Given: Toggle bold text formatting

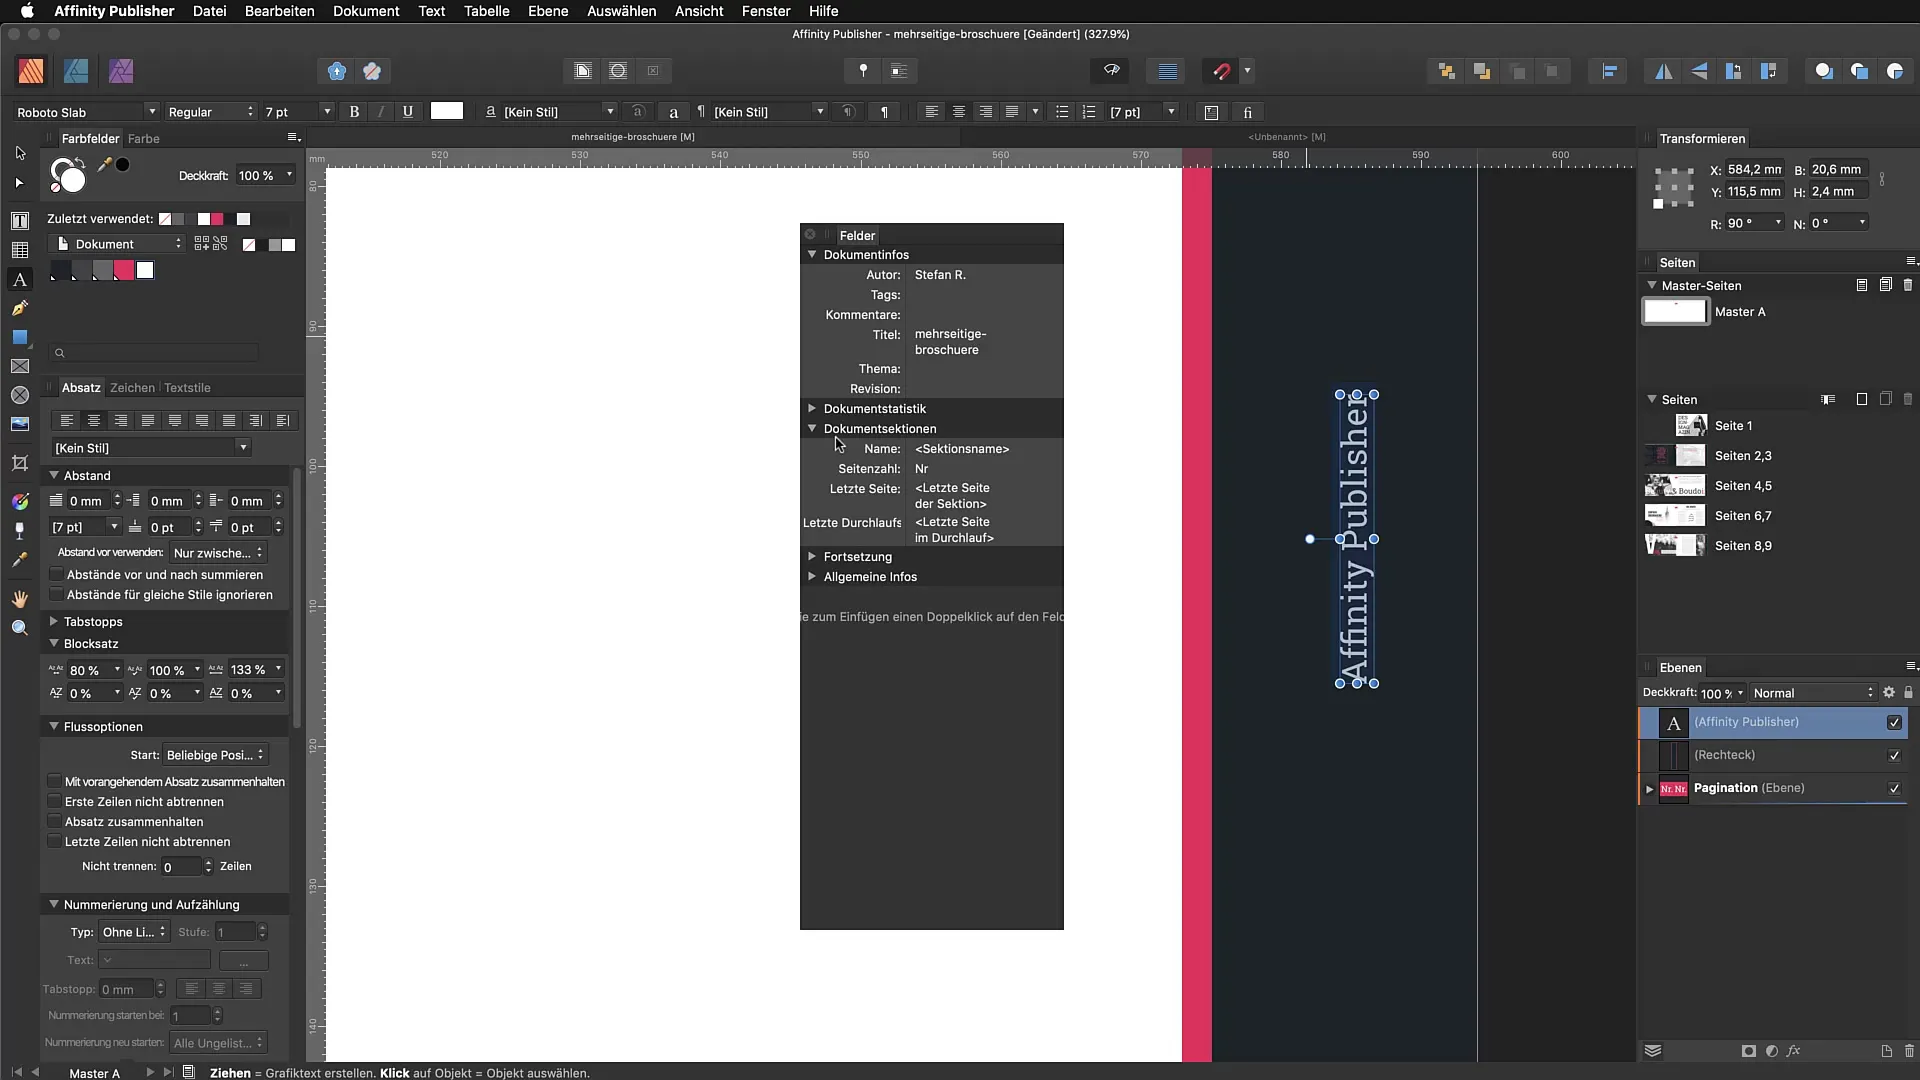Looking at the screenshot, I should point(354,112).
